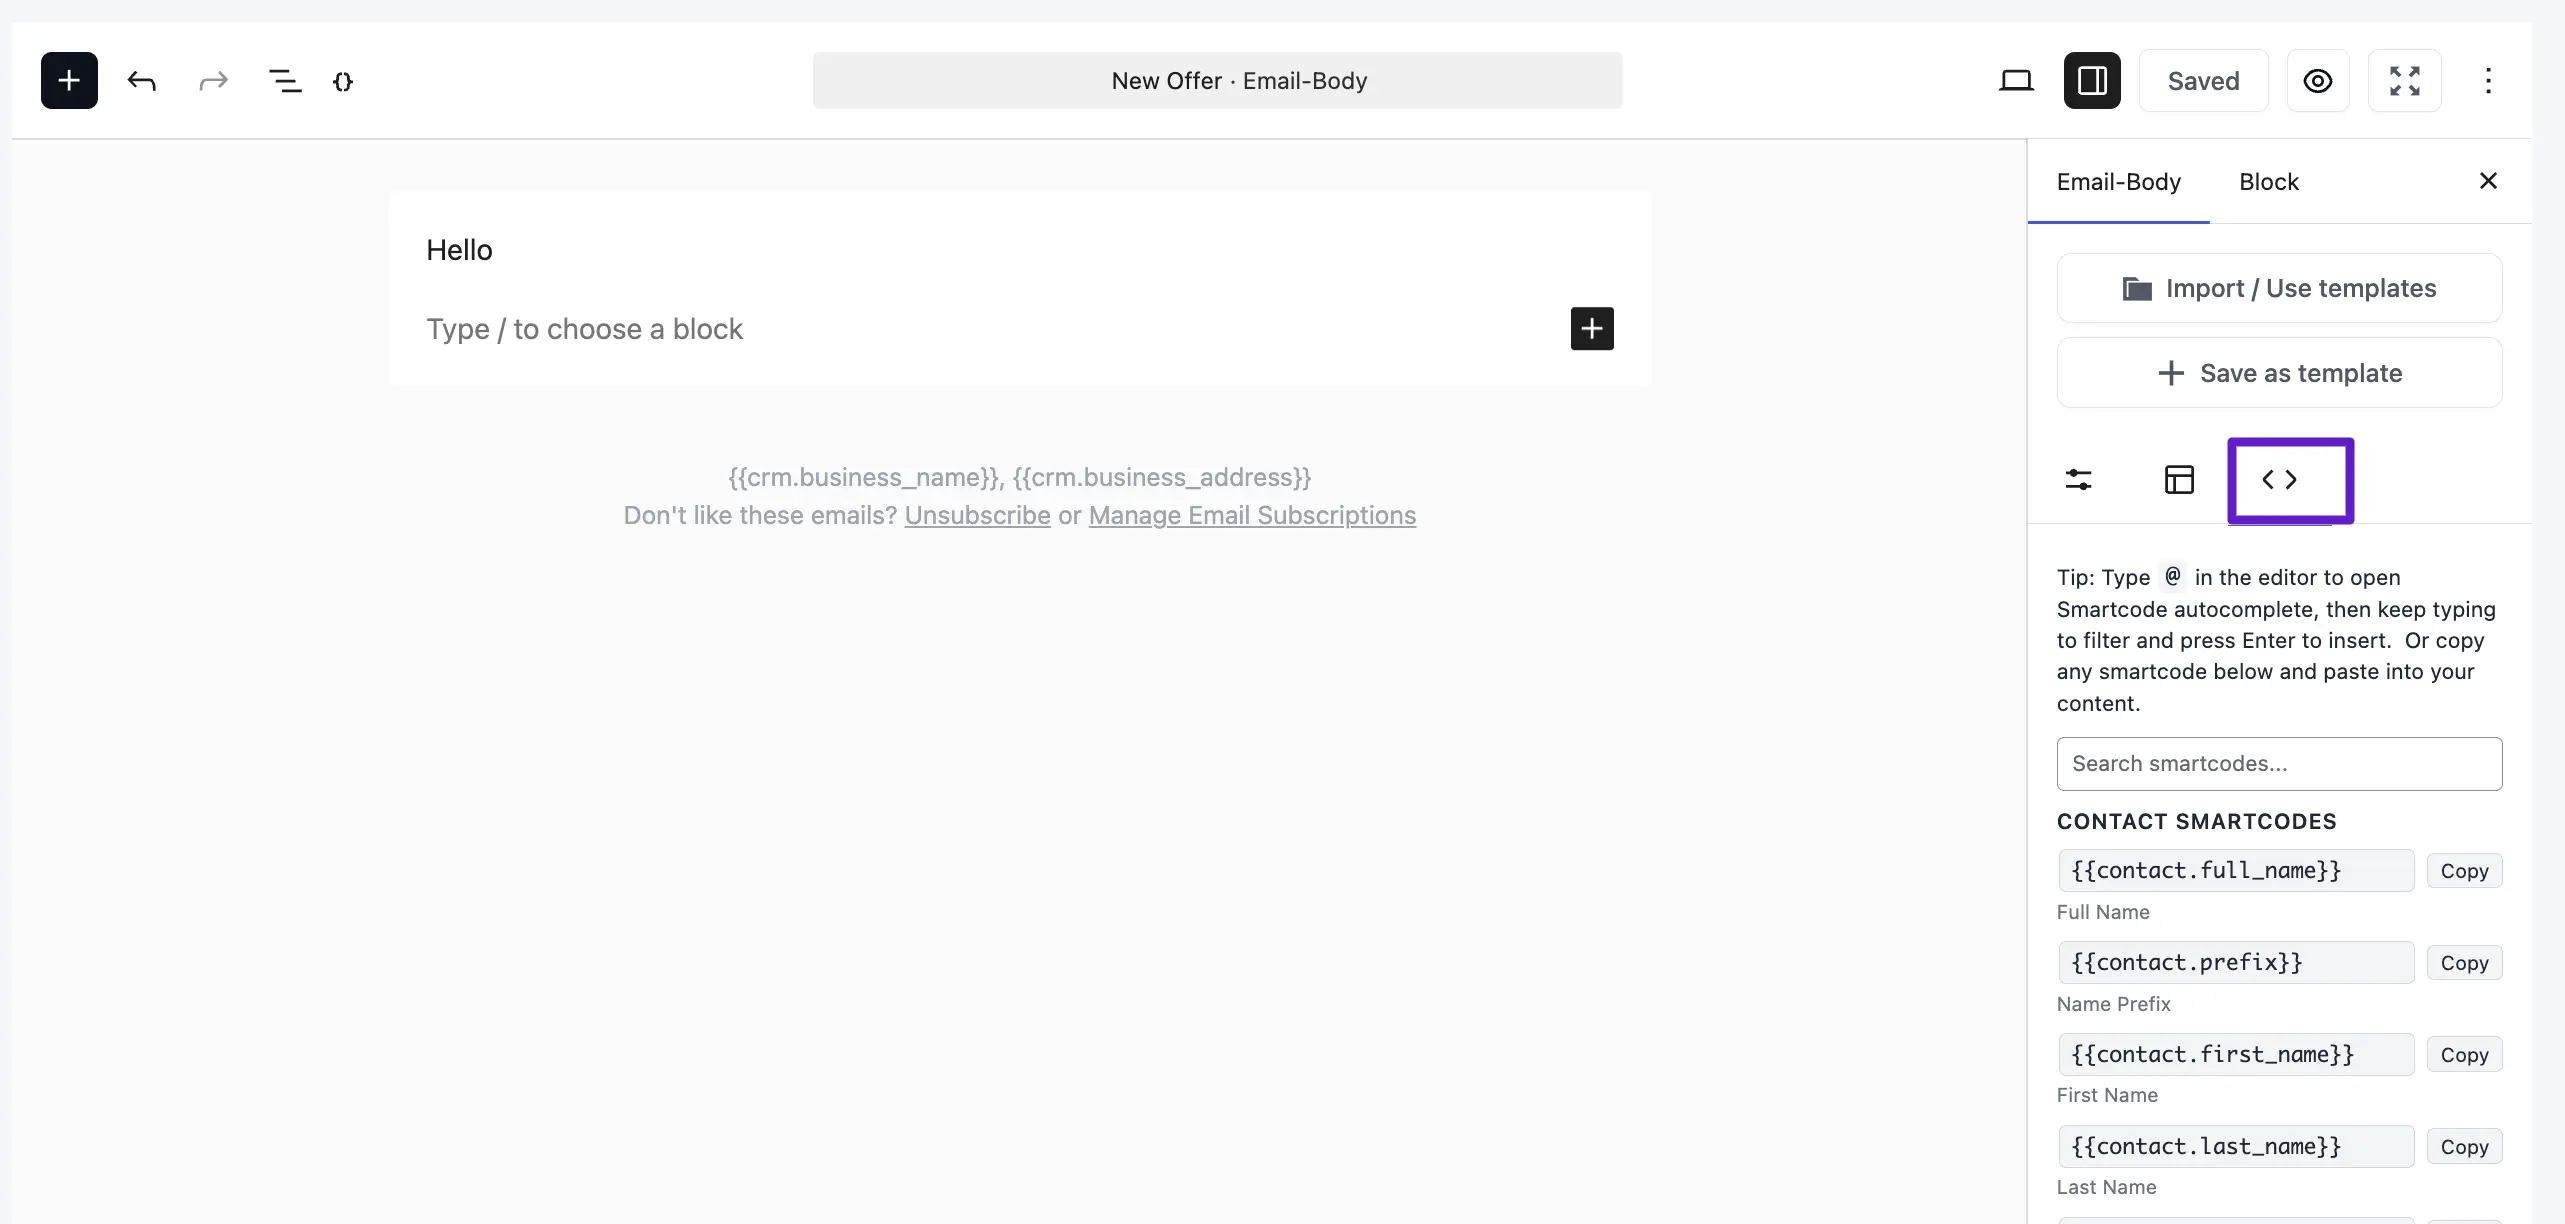Open the document overview list

[x=285, y=81]
